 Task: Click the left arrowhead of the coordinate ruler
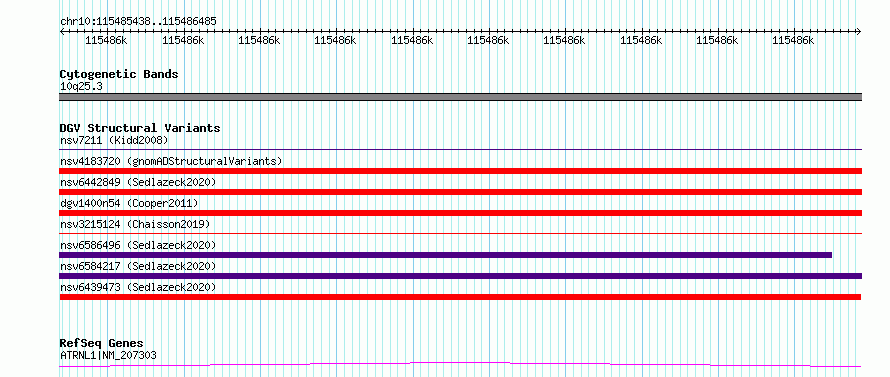pyautogui.click(x=62, y=32)
